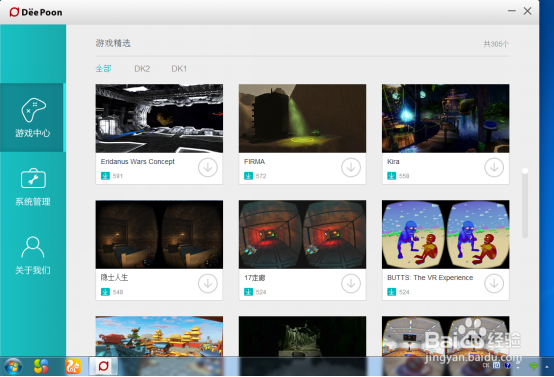Click the Kira game title
554x377 pixels.
coord(393,161)
